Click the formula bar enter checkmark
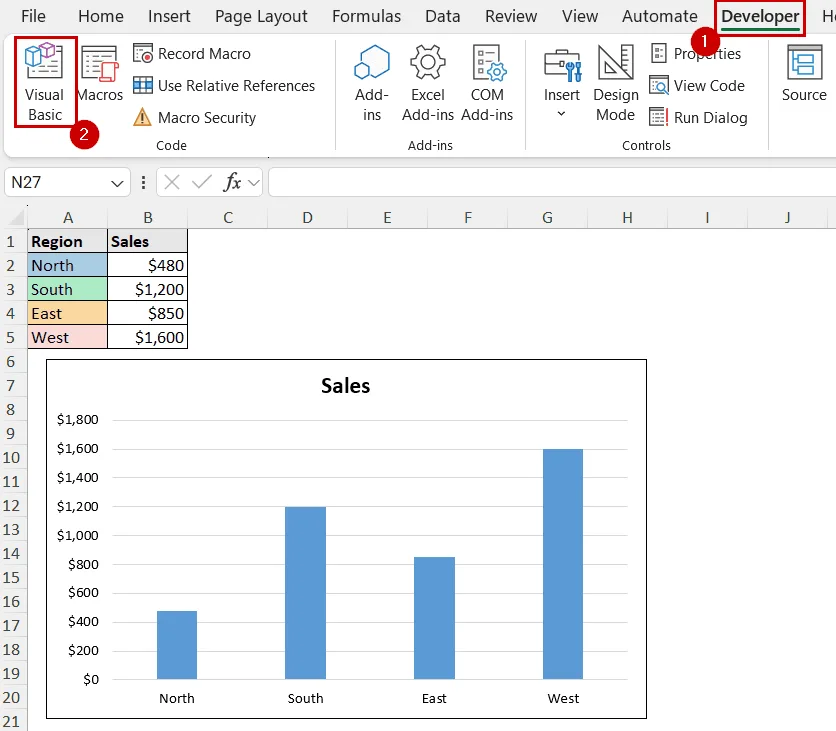836x731 pixels. click(202, 182)
